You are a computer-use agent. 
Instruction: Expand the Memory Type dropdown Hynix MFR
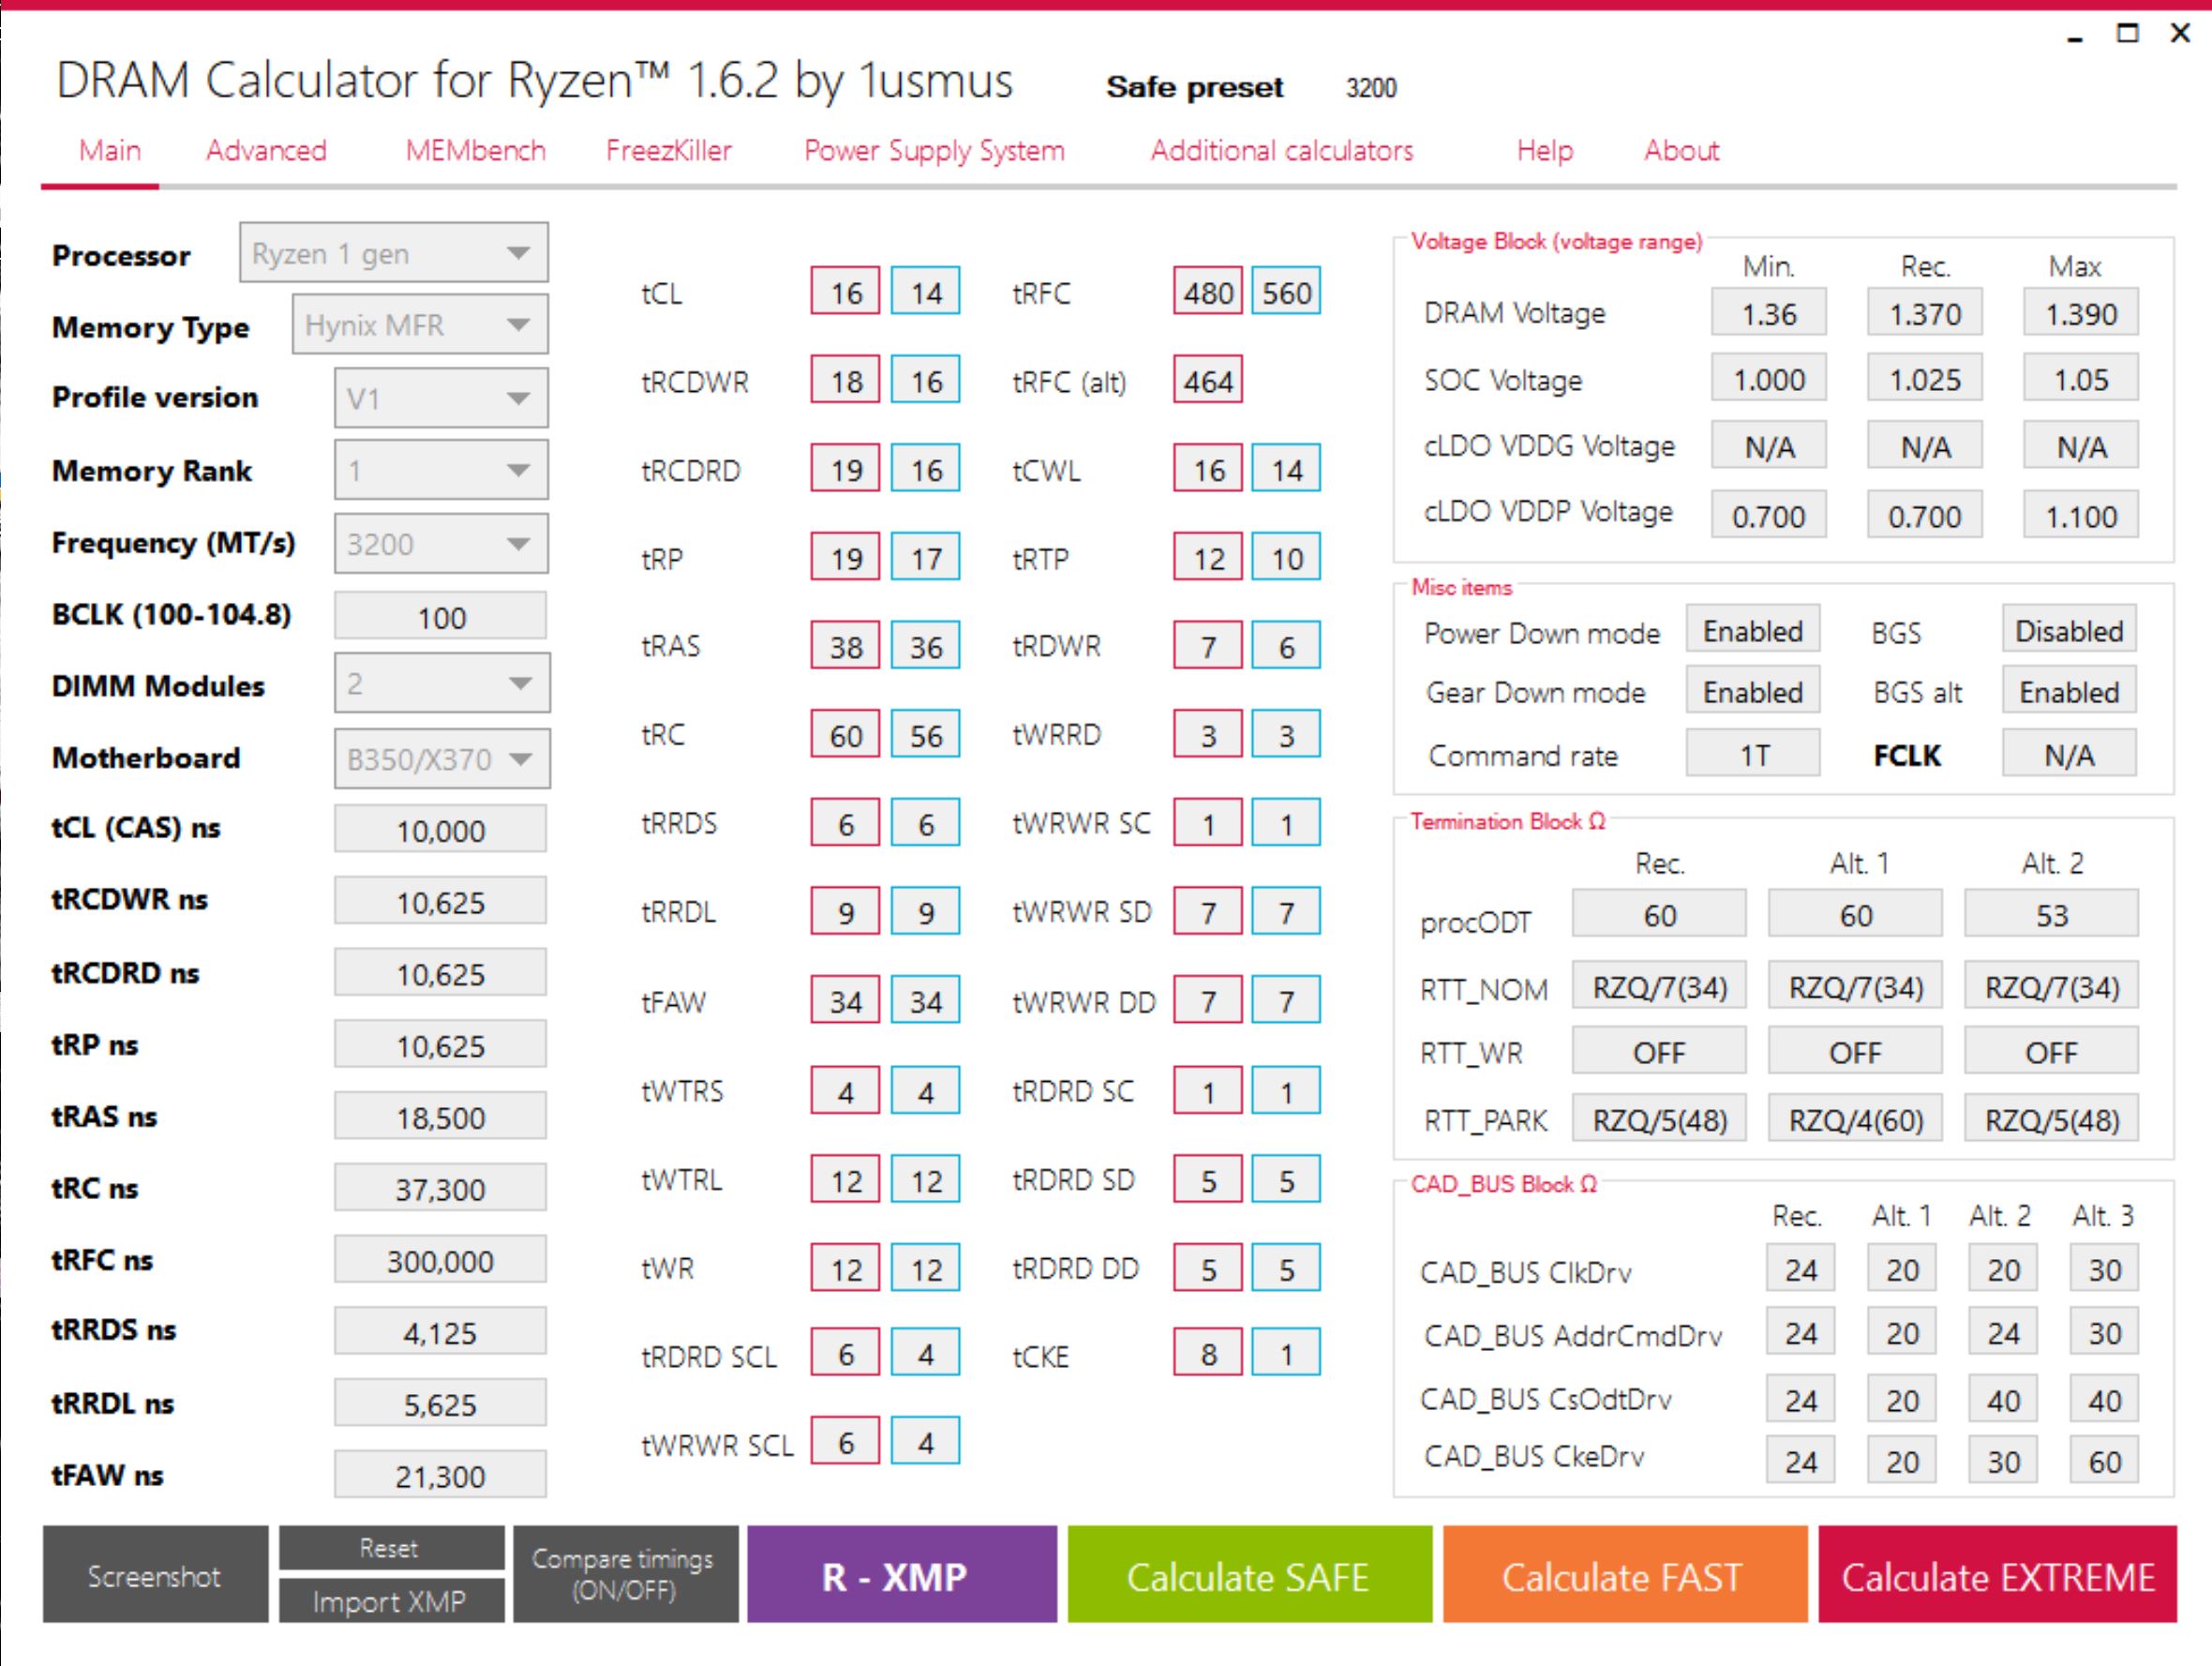(x=420, y=324)
